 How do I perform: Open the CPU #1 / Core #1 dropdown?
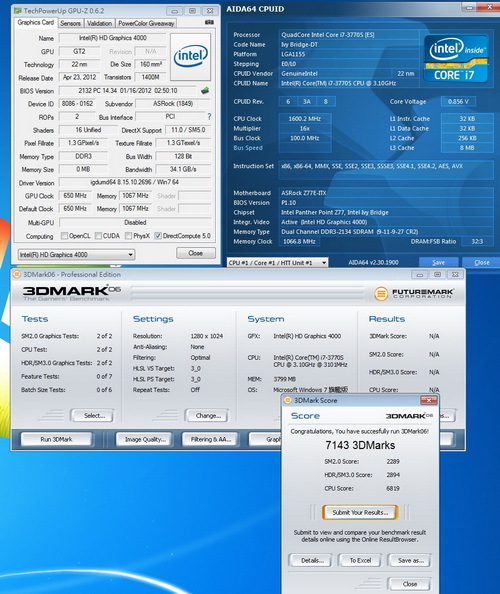click(x=278, y=263)
